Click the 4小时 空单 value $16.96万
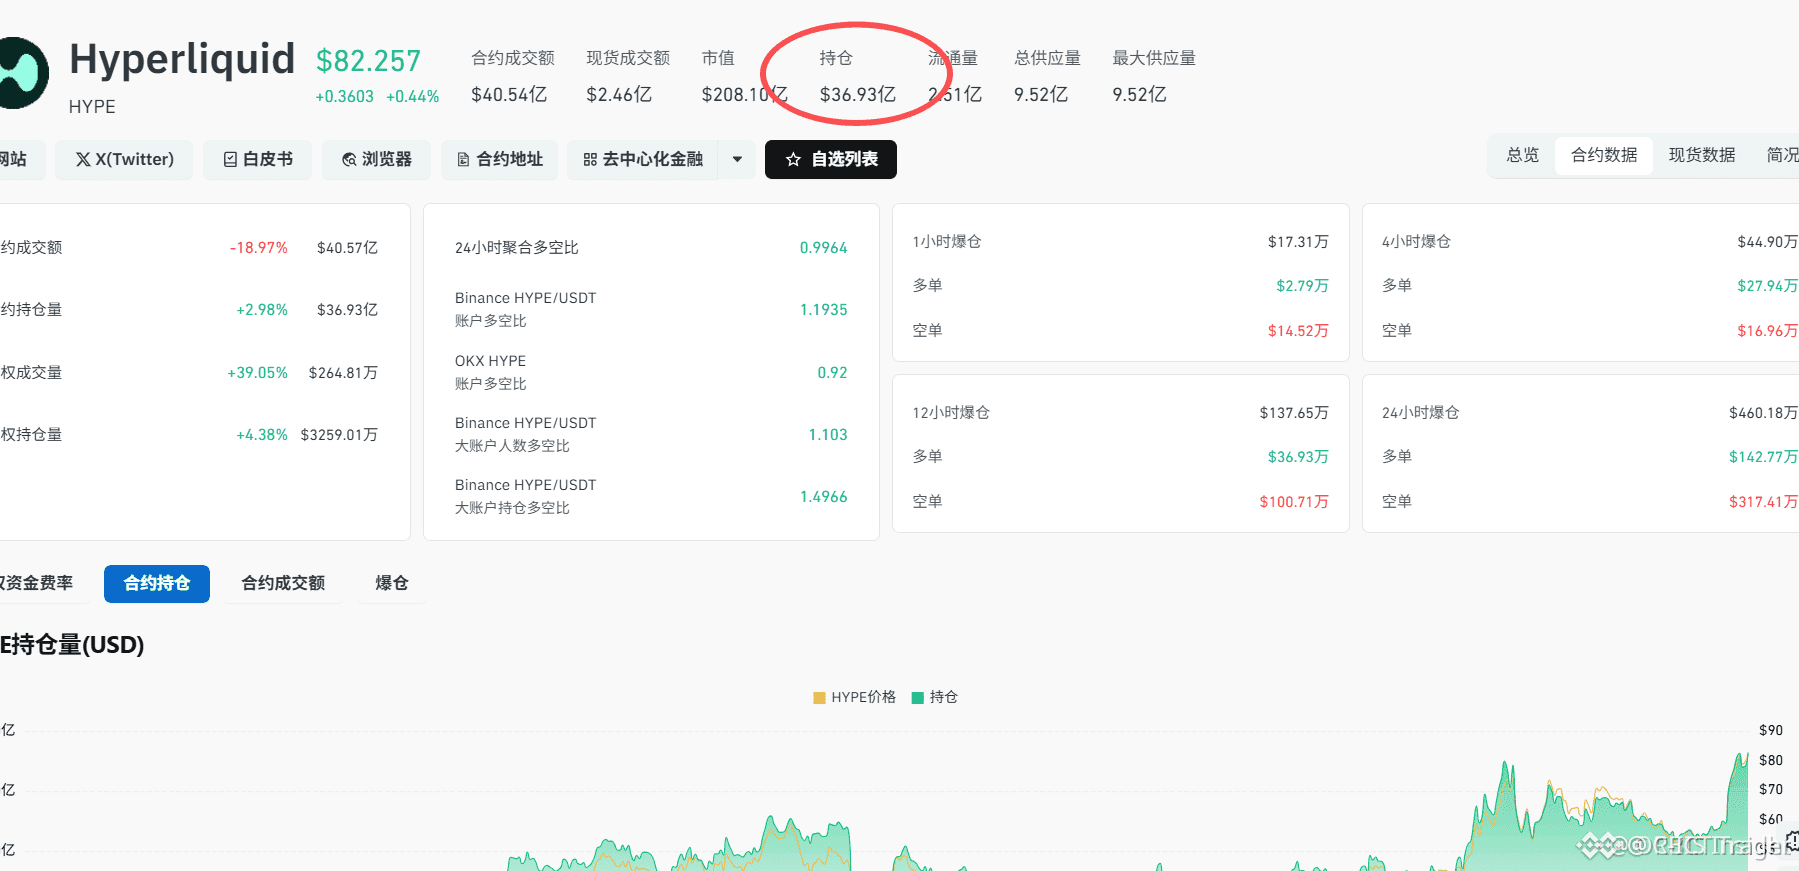Viewport: 1799px width, 871px height. tap(1768, 331)
